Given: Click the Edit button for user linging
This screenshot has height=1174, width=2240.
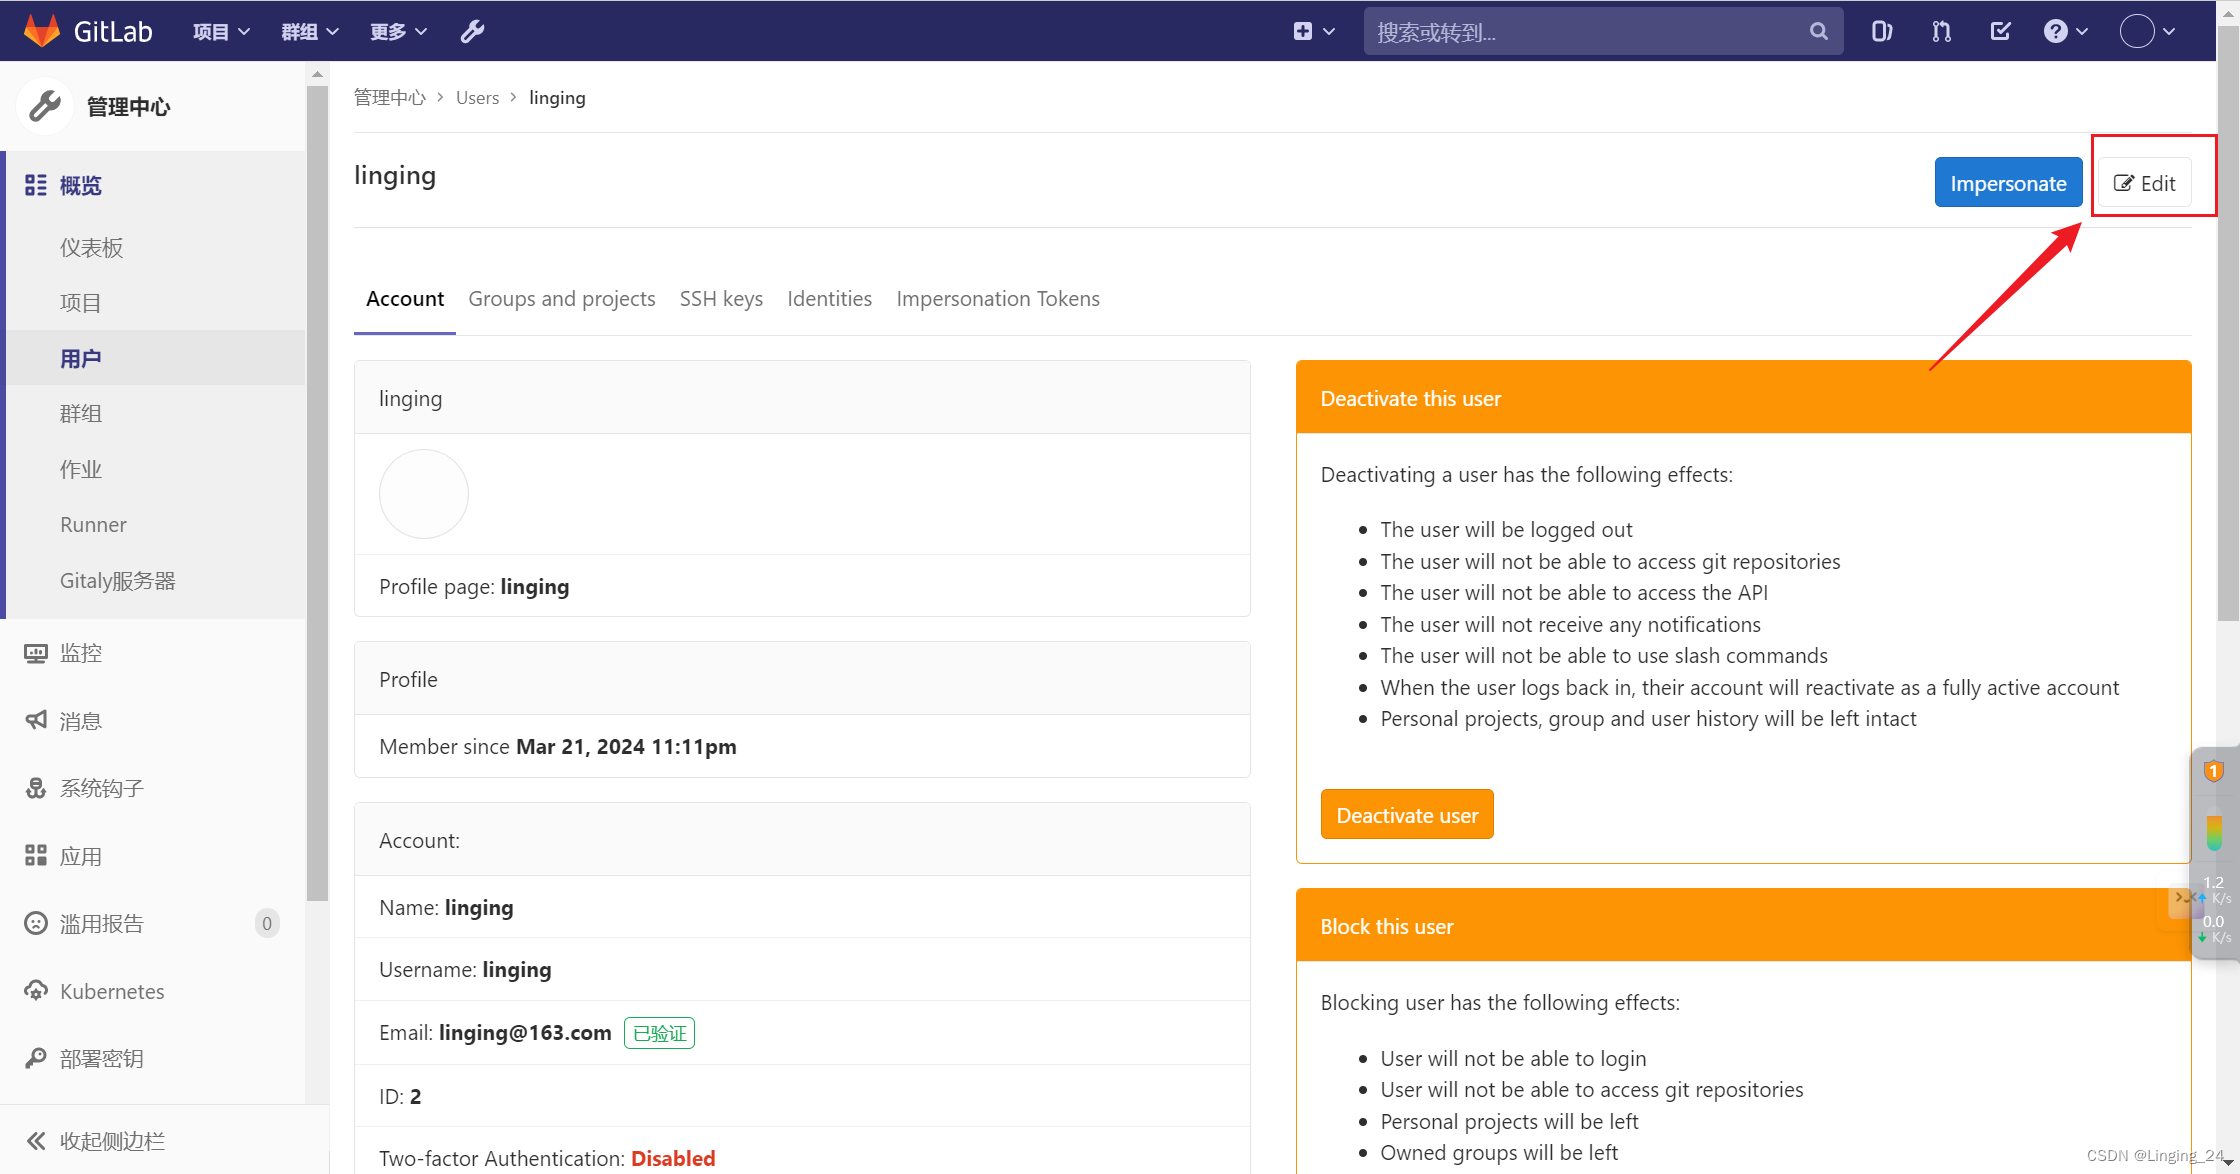Looking at the screenshot, I should 2147,182.
